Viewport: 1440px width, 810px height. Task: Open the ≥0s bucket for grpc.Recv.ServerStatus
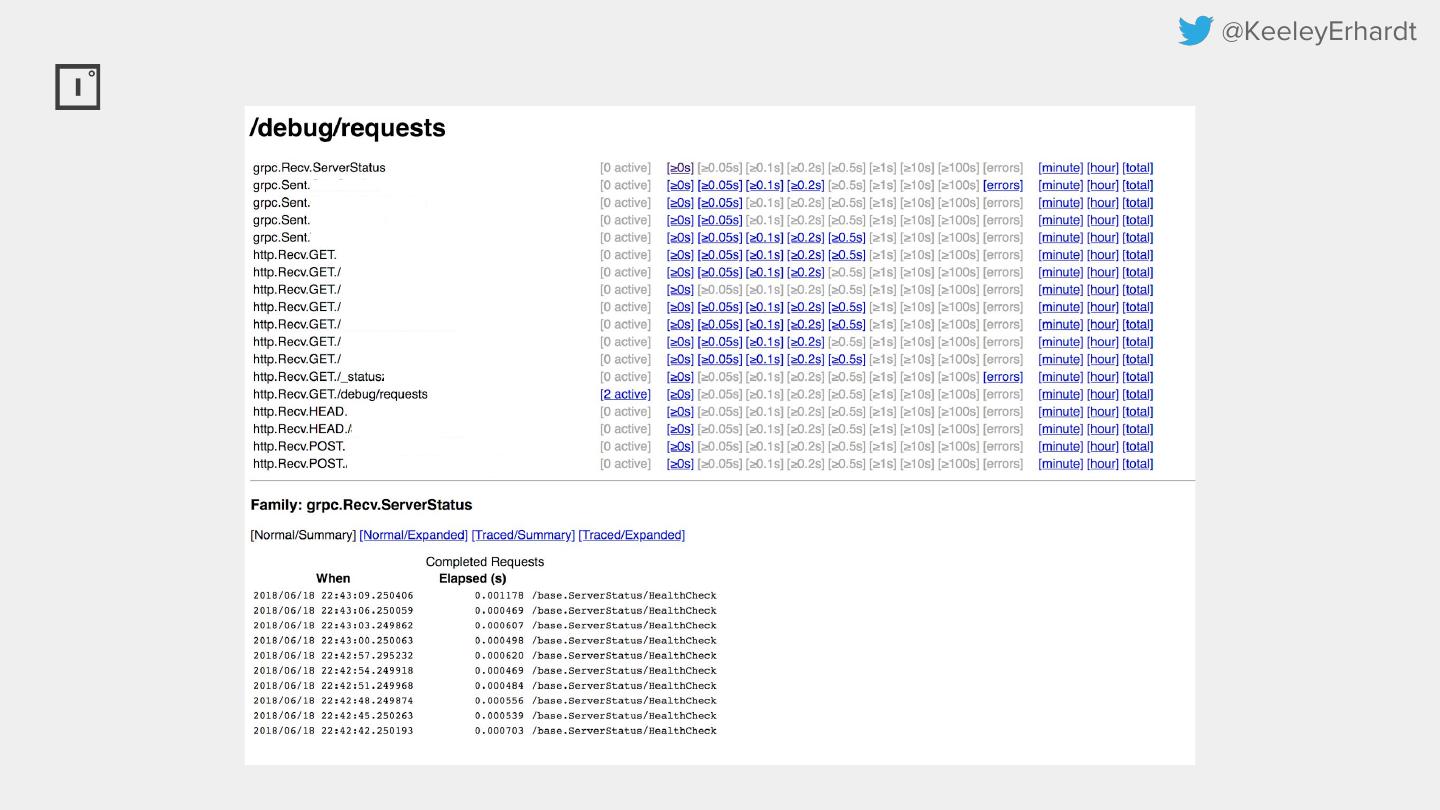[x=680, y=168]
